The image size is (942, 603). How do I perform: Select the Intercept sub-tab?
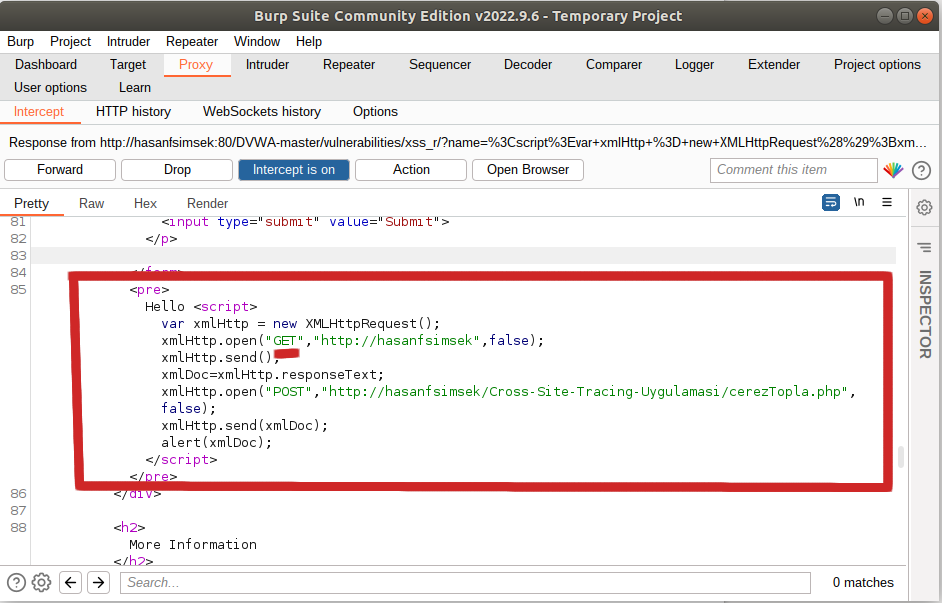39,112
